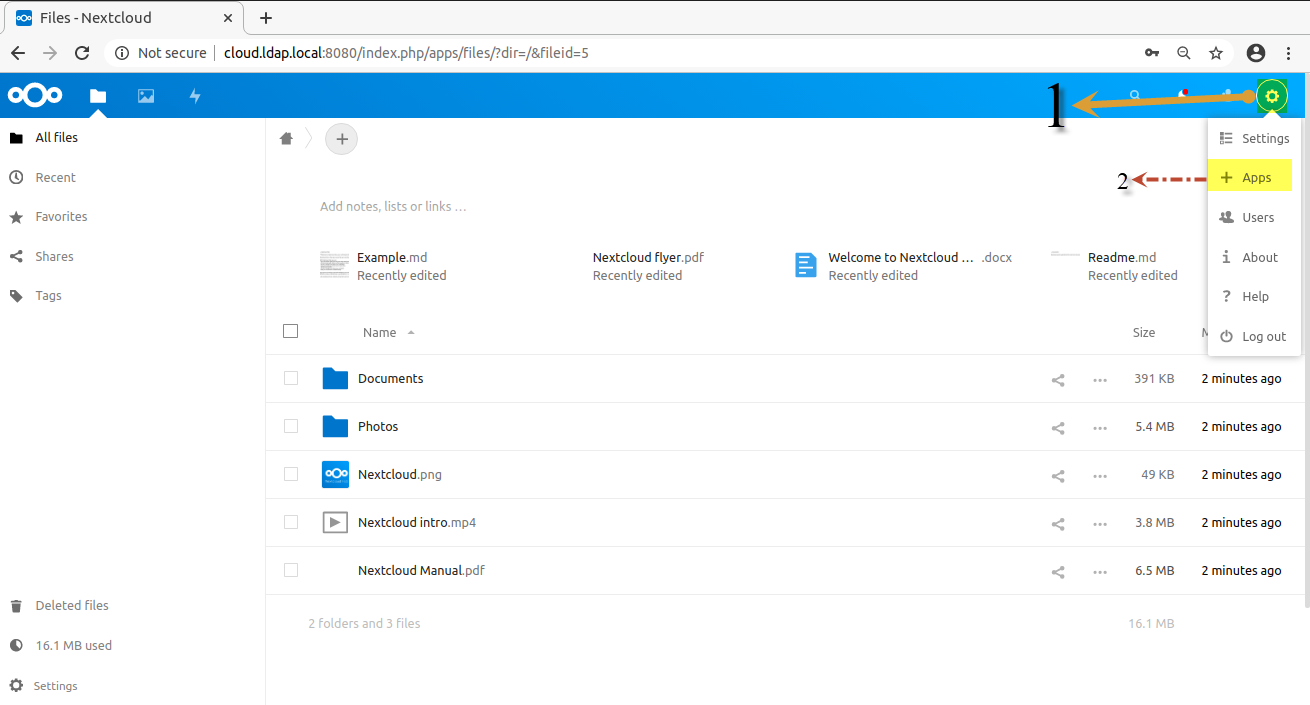
Task: Go to home folder breadcrumb icon
Action: click(286, 139)
